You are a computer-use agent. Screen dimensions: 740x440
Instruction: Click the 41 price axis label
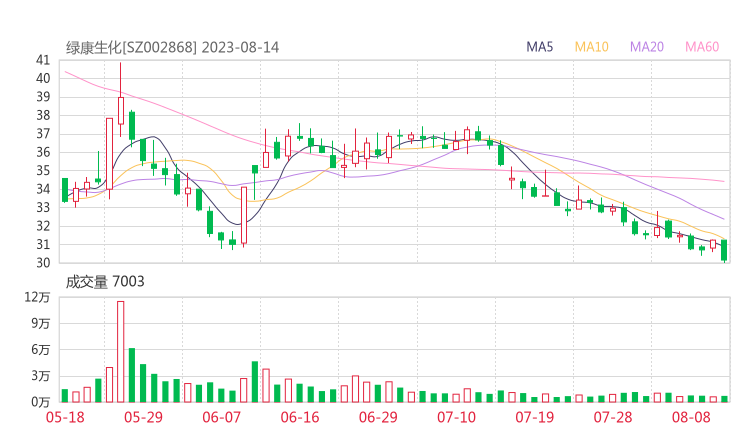click(43, 60)
